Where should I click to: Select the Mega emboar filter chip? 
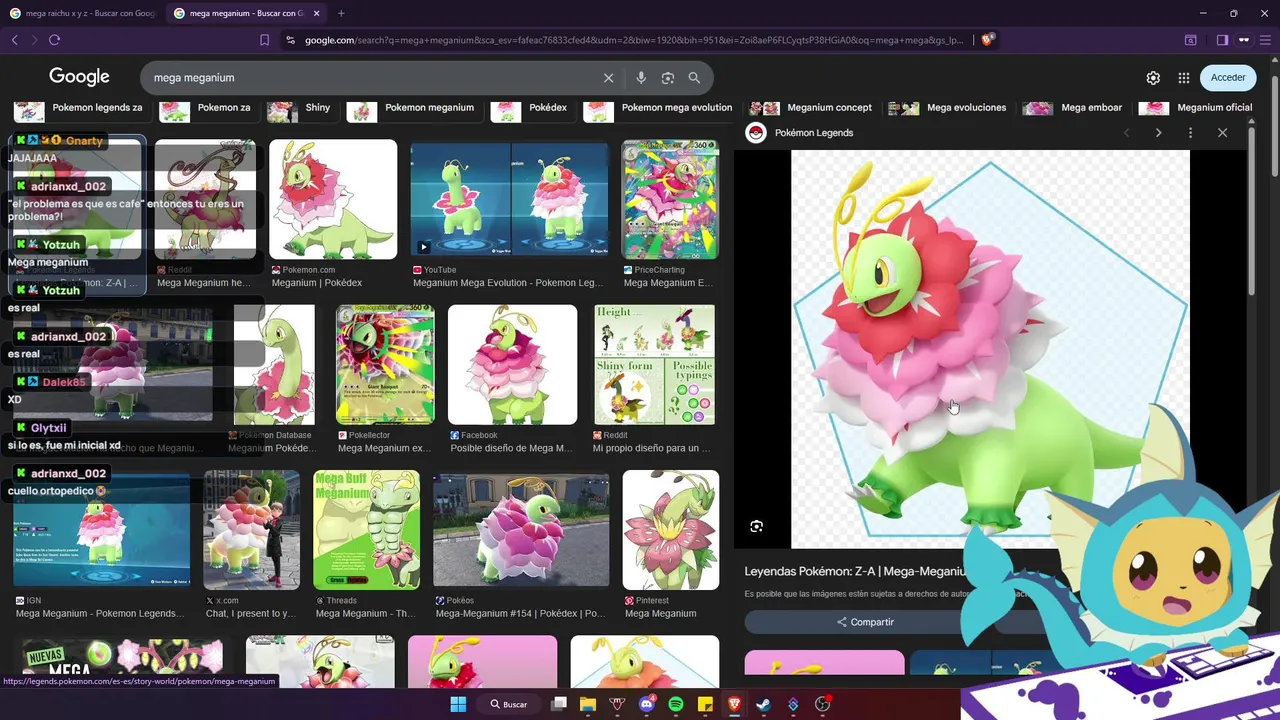tap(1073, 108)
